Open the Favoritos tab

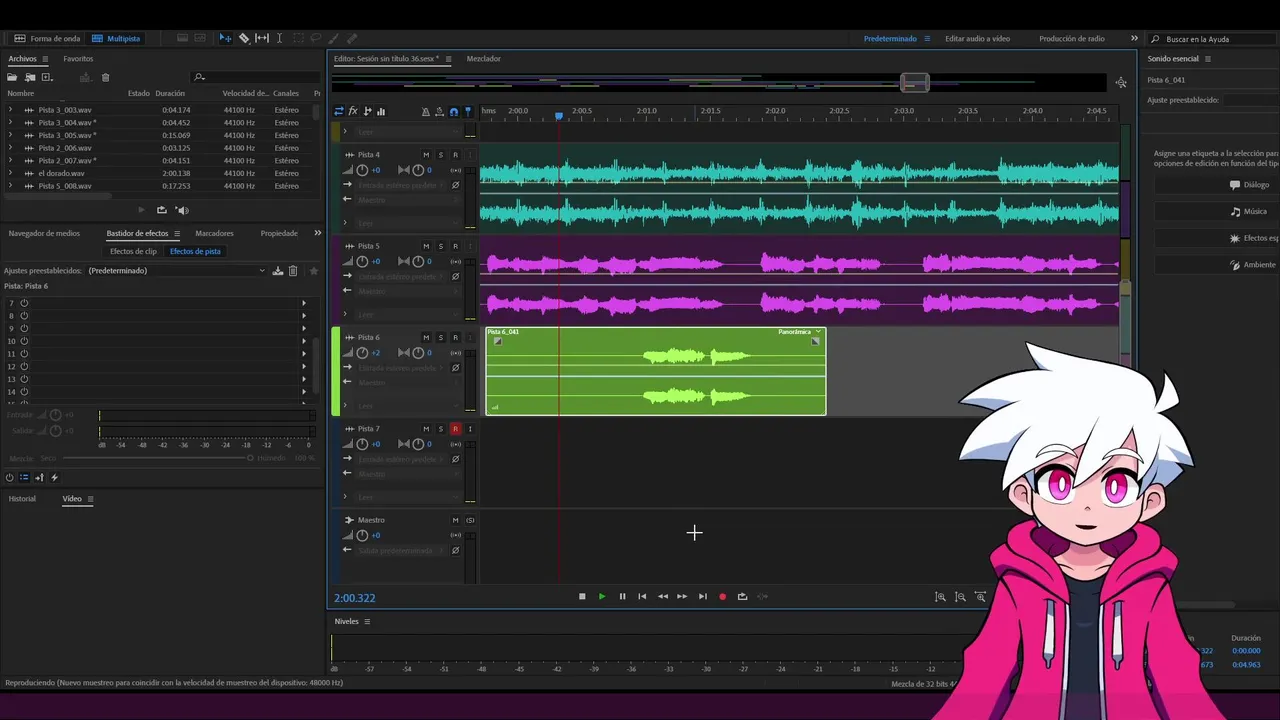coord(78,59)
